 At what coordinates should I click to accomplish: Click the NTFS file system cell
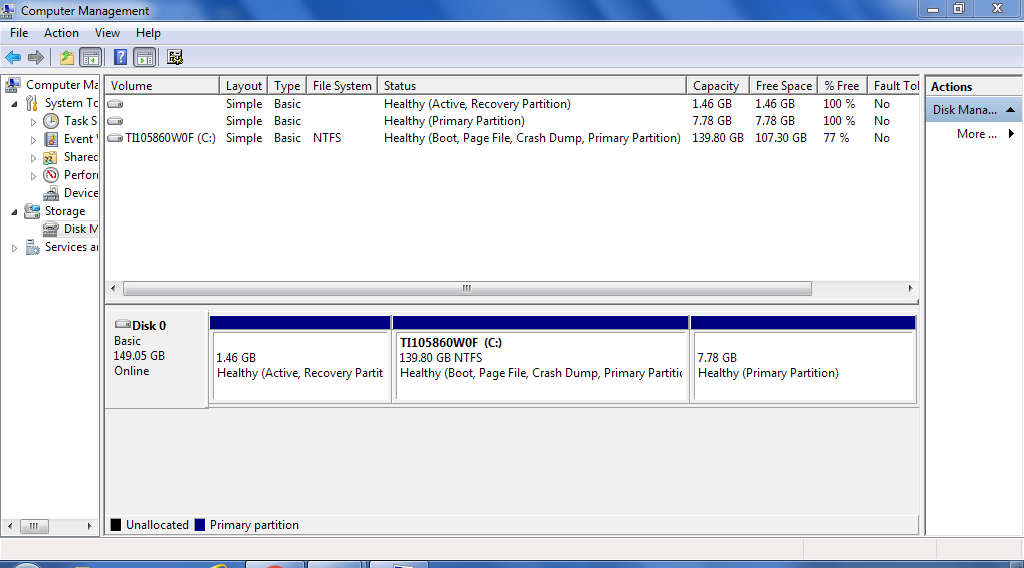point(327,138)
